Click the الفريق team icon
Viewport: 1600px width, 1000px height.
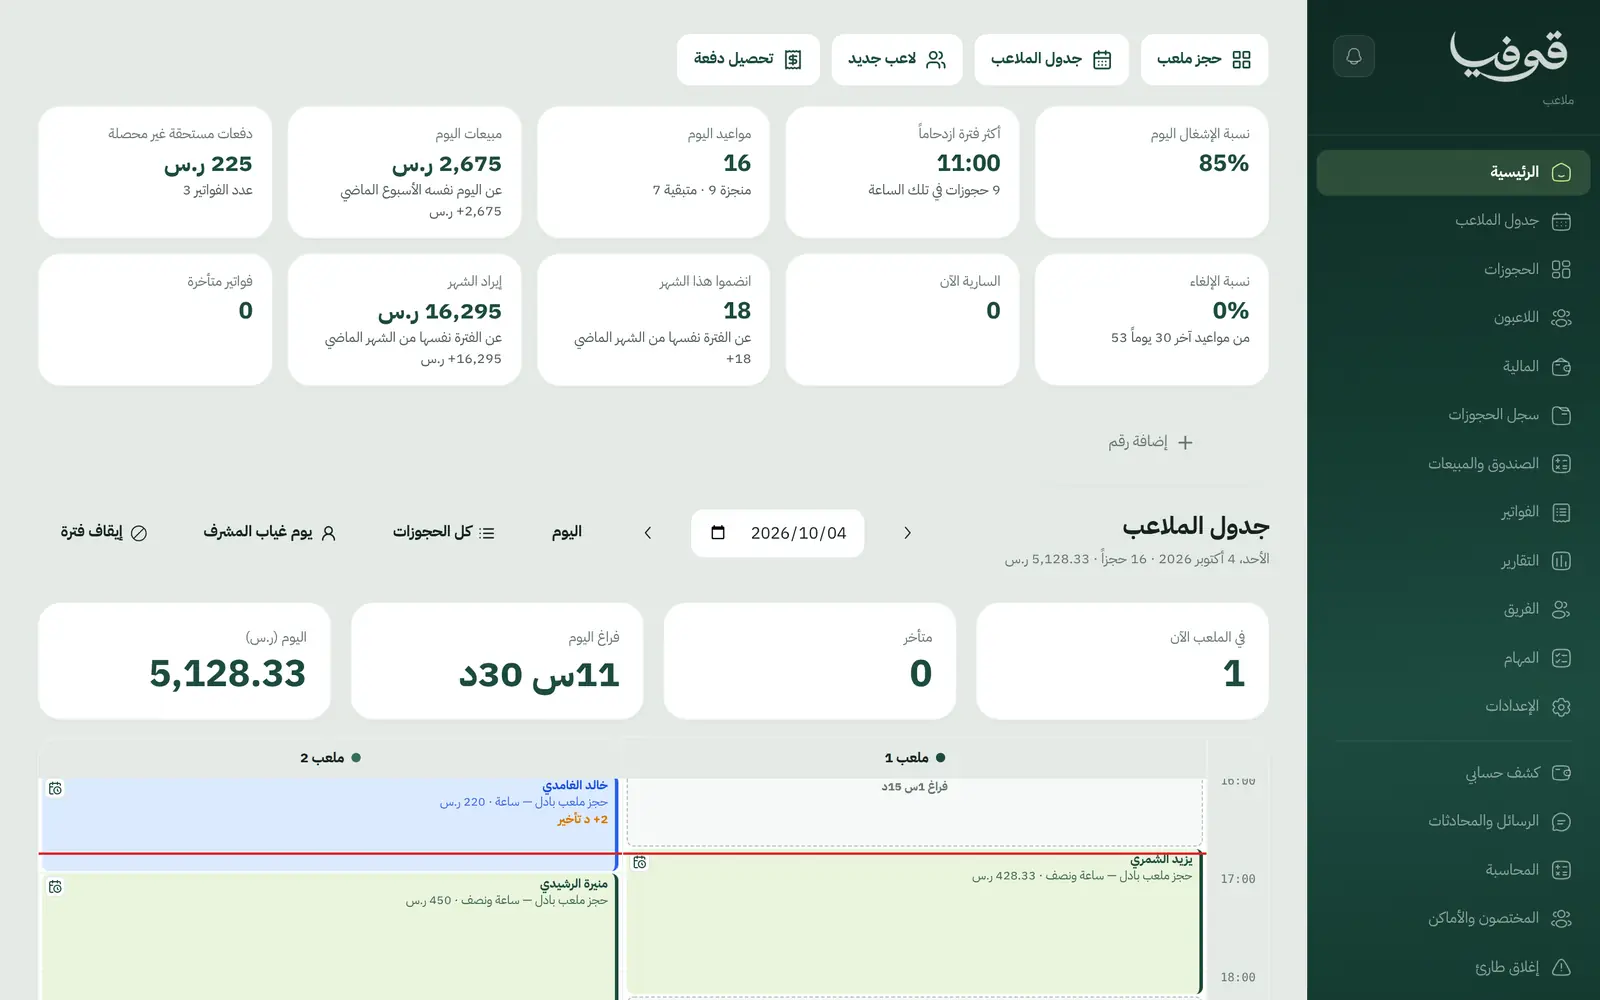pyautogui.click(x=1561, y=610)
